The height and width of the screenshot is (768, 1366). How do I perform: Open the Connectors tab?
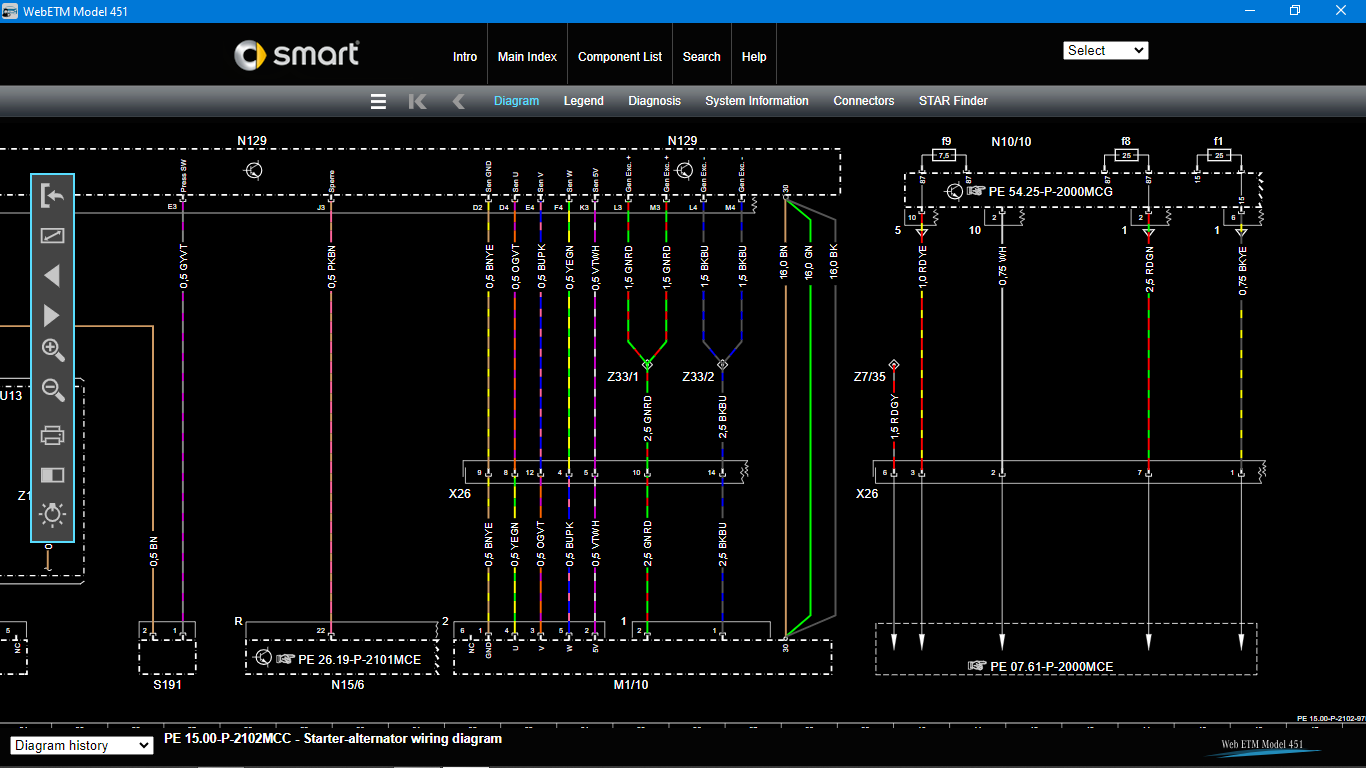click(x=864, y=101)
